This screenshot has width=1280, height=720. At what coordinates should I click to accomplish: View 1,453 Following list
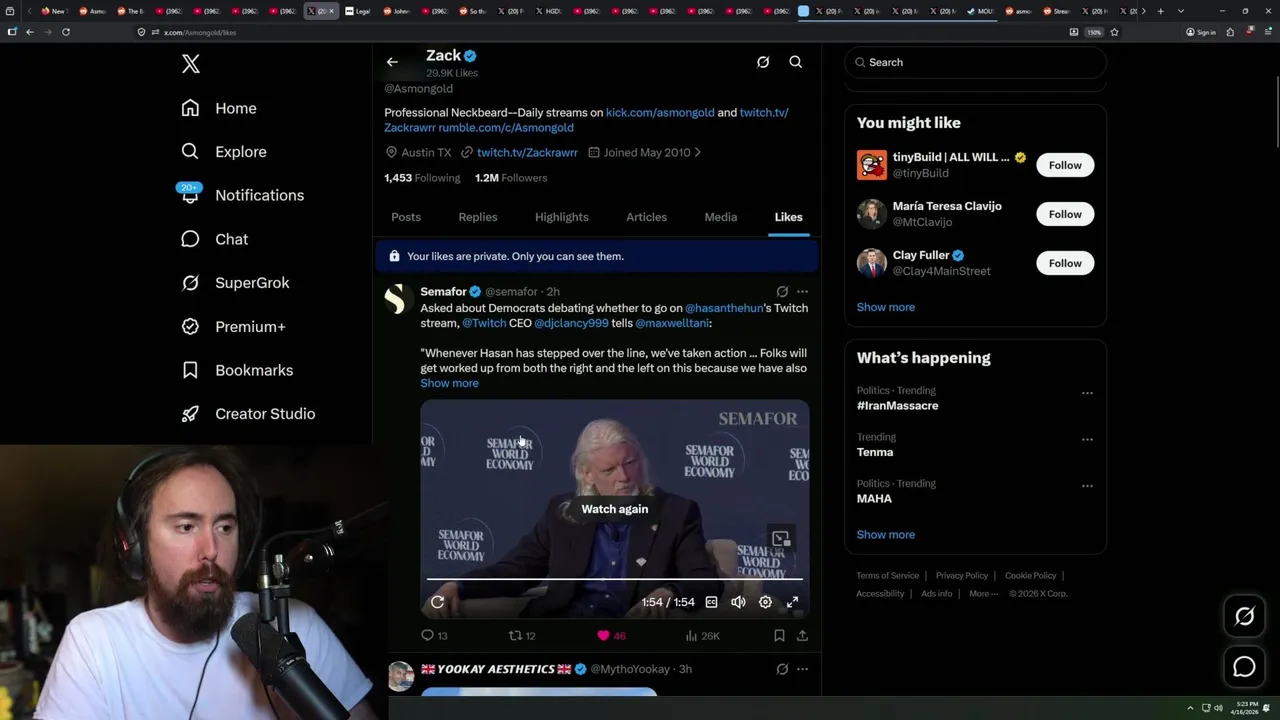[422, 178]
